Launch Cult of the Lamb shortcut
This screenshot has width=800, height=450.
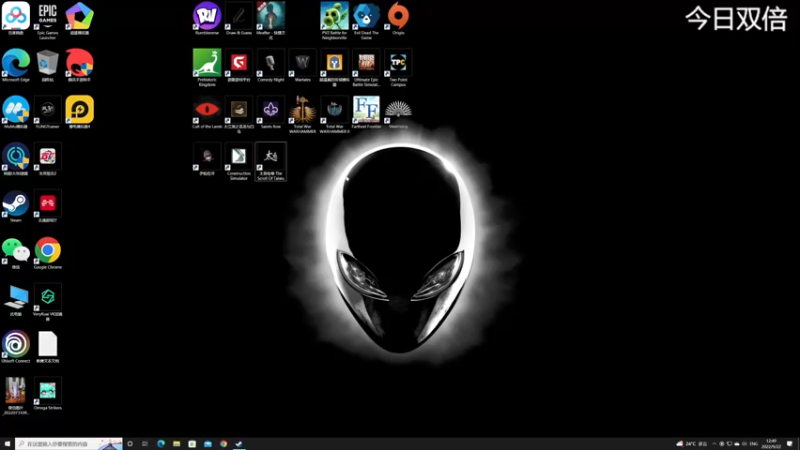(x=207, y=112)
